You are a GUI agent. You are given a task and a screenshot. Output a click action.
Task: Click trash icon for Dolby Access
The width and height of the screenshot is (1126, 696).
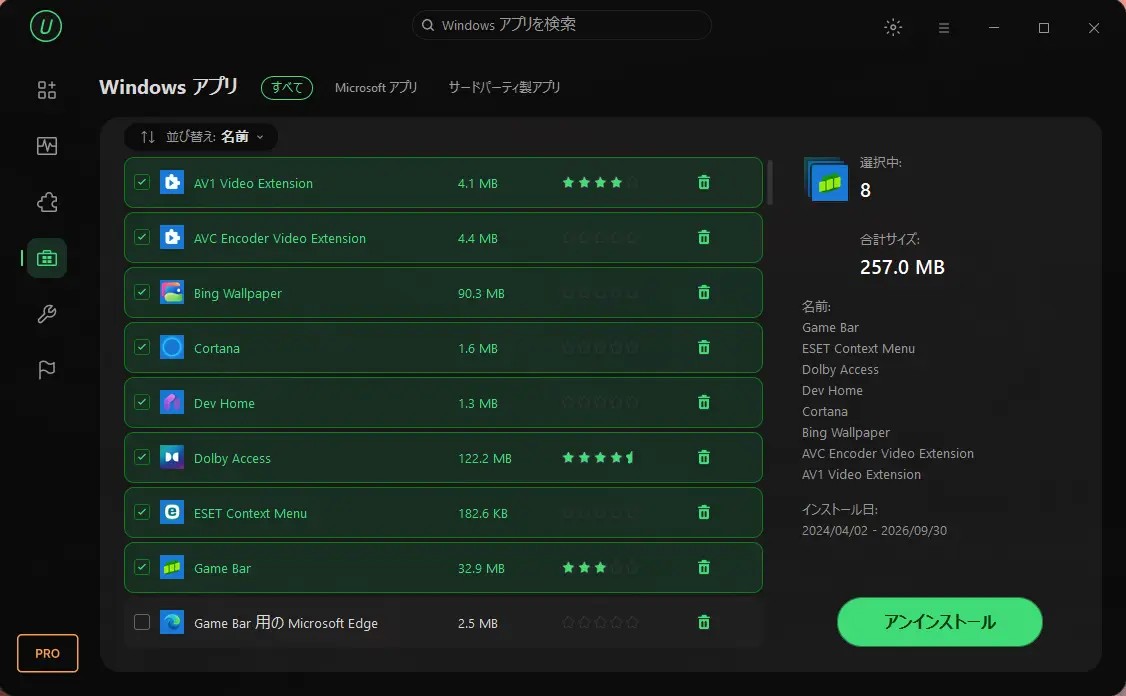click(704, 457)
